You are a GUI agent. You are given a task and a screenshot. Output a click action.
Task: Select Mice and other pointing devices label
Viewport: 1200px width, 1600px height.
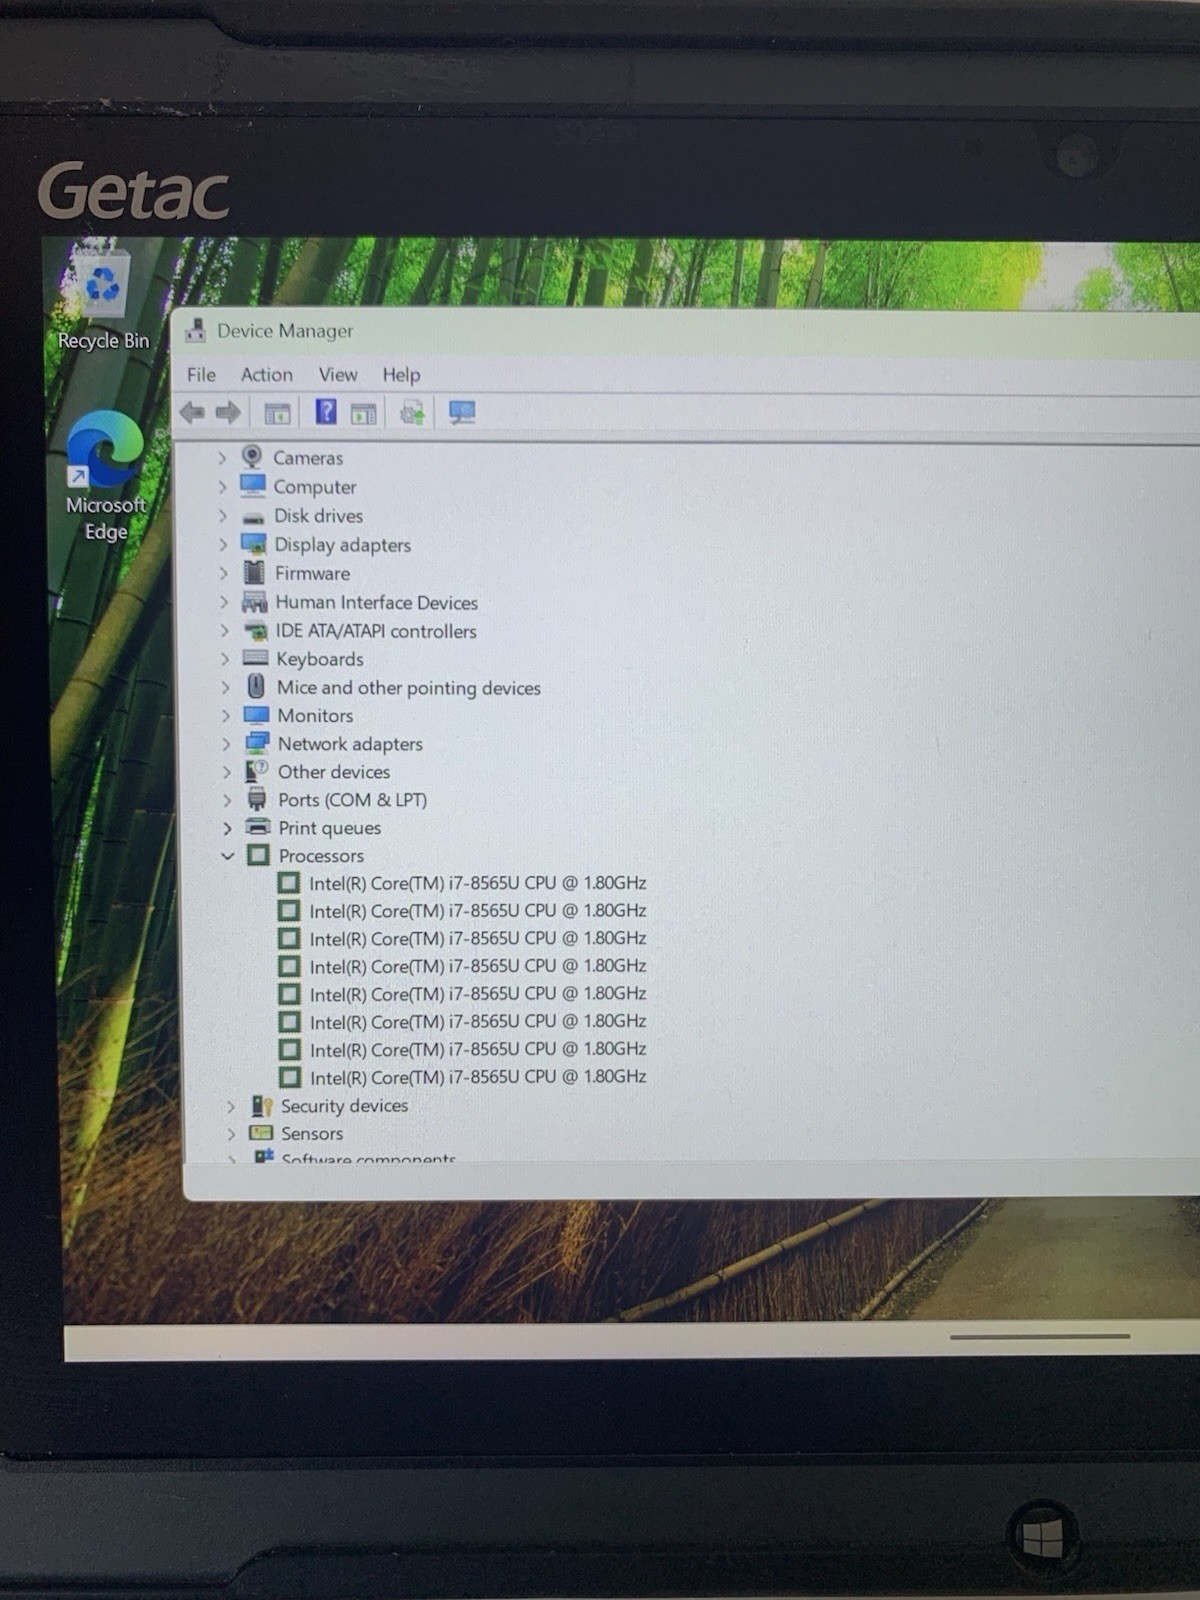tap(409, 687)
